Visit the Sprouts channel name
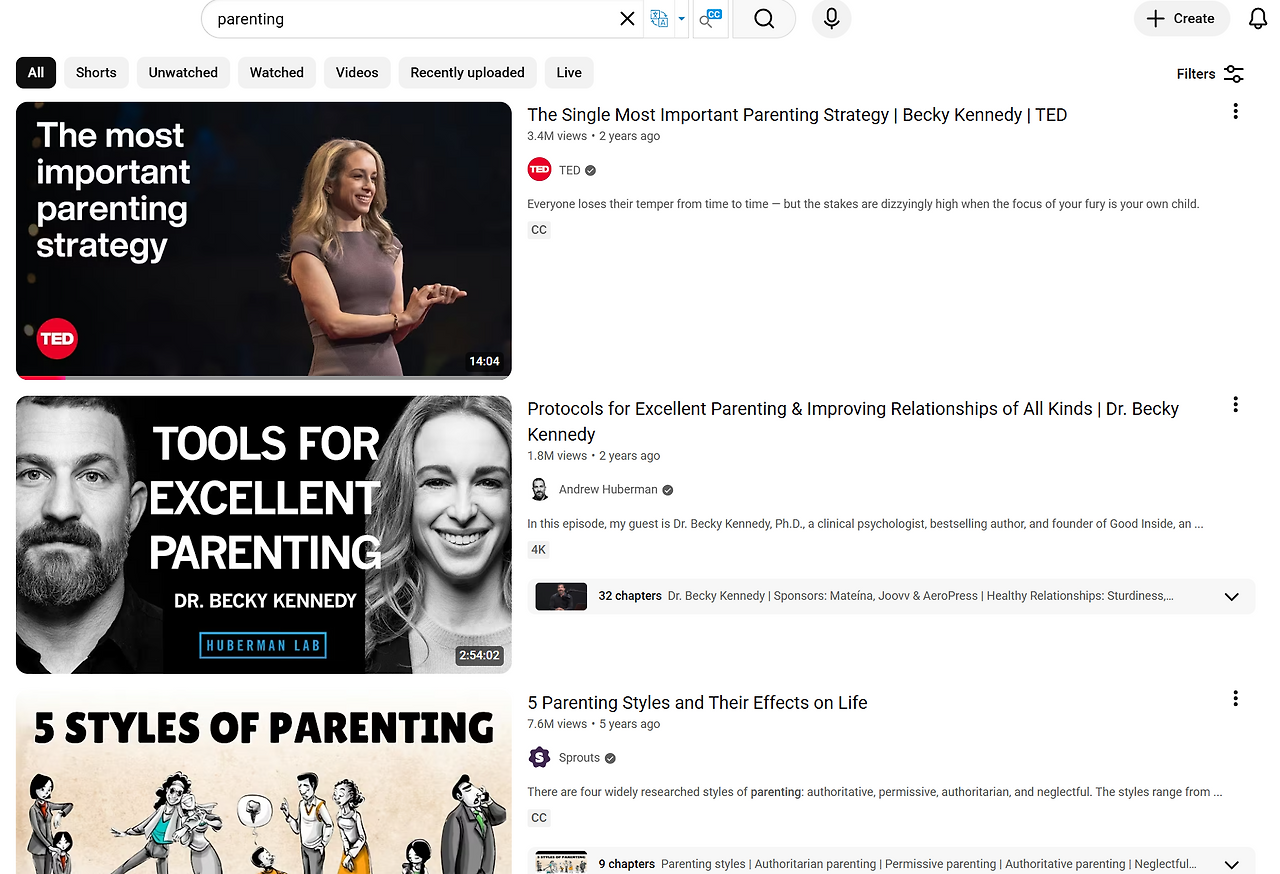The image size is (1280, 874). click(x=579, y=758)
